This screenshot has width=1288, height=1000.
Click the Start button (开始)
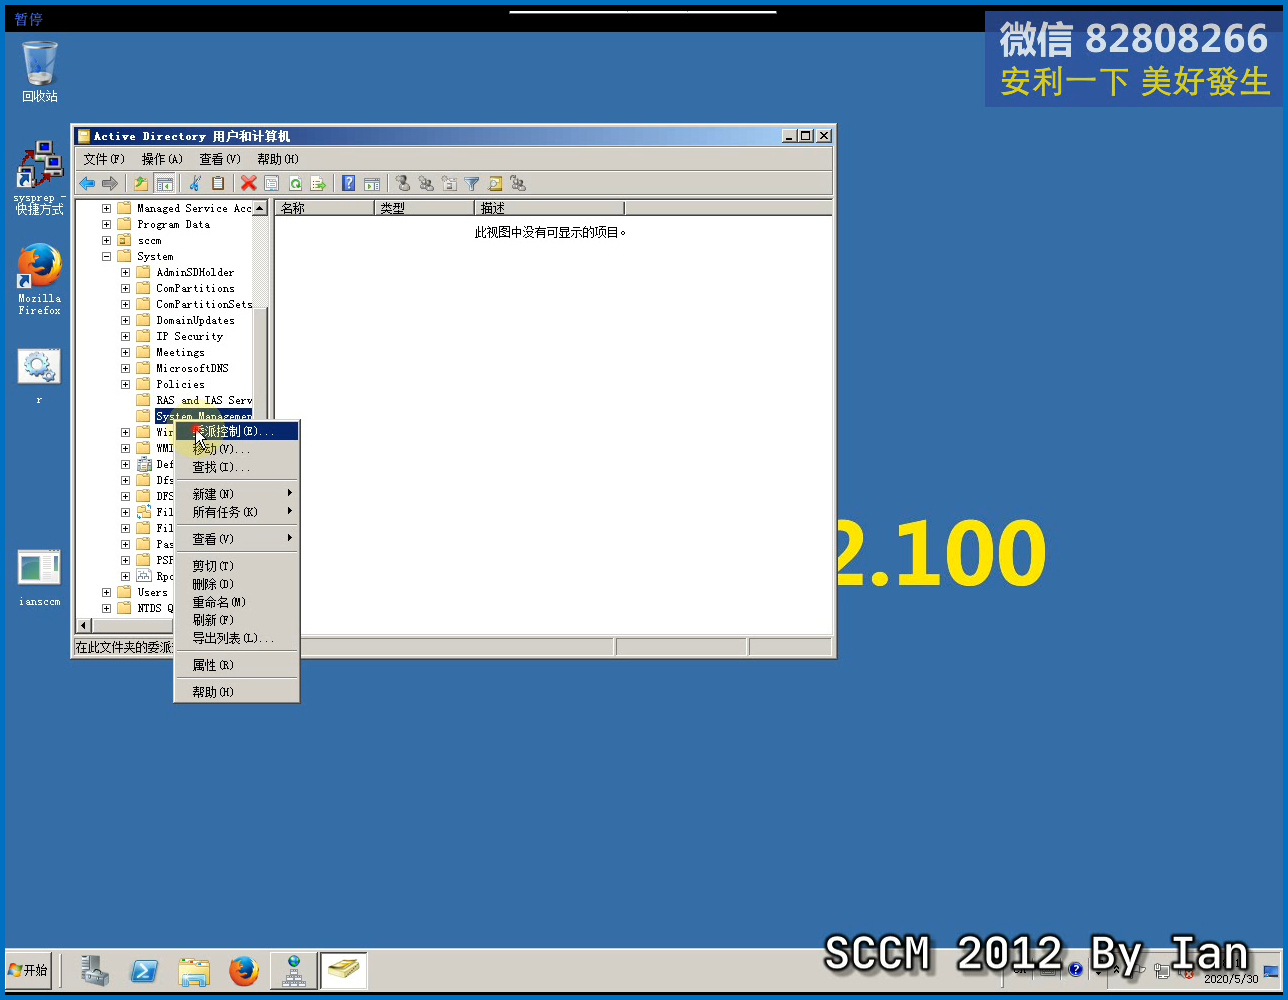tap(28, 970)
